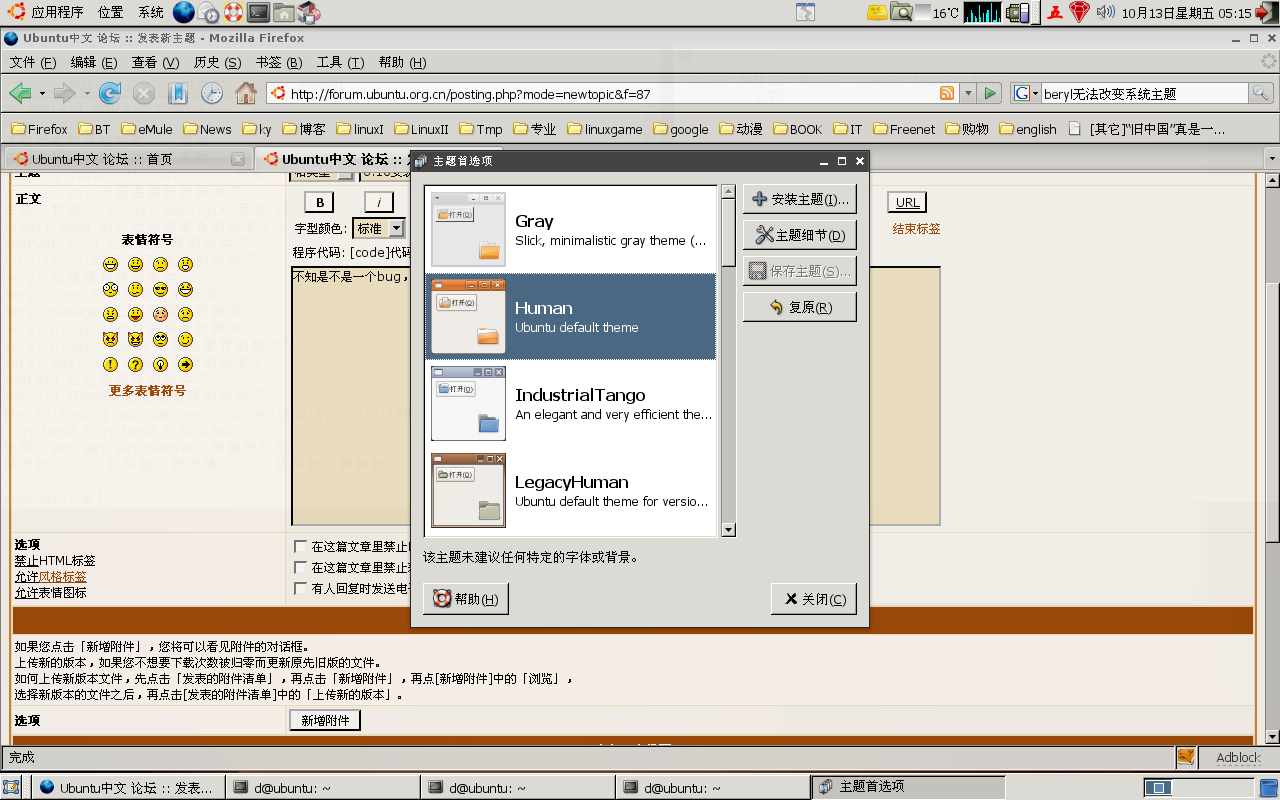Image resolution: width=1280 pixels, height=800 pixels.
Task: Click the 主题细节(D) button
Action: tap(800, 235)
